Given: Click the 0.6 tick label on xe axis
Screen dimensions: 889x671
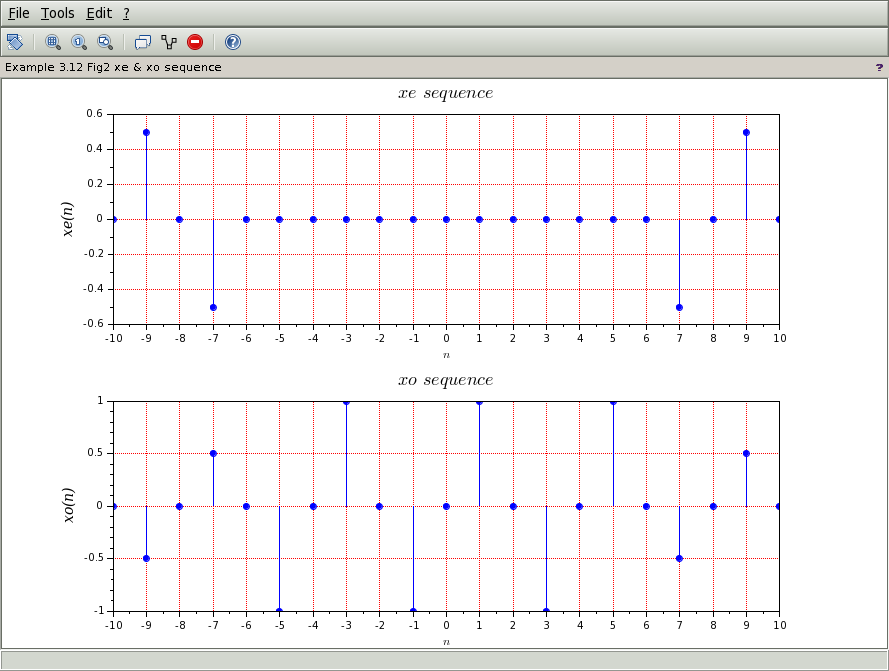Looking at the screenshot, I should pyautogui.click(x=95, y=113).
